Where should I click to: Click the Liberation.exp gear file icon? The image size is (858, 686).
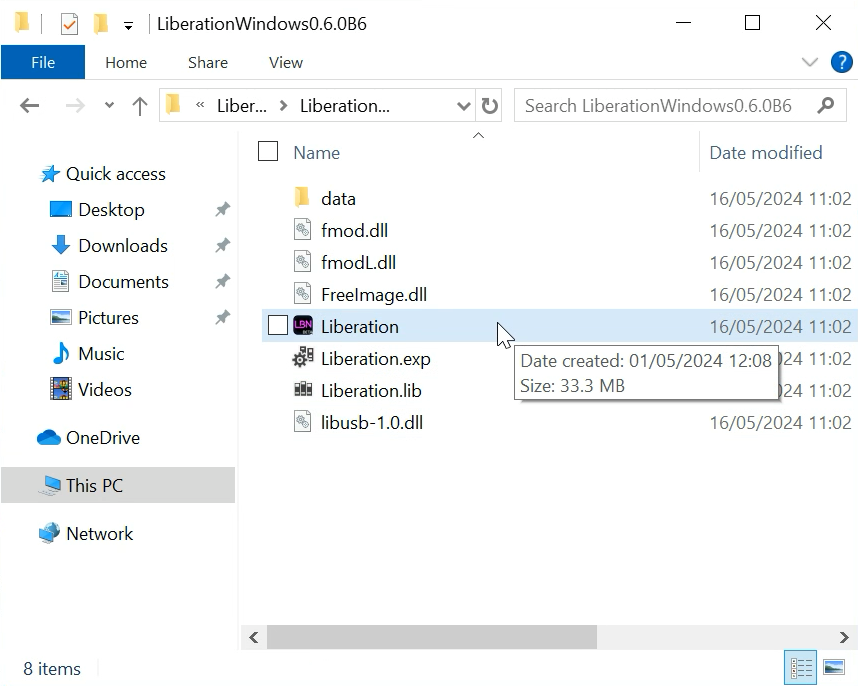[303, 359]
